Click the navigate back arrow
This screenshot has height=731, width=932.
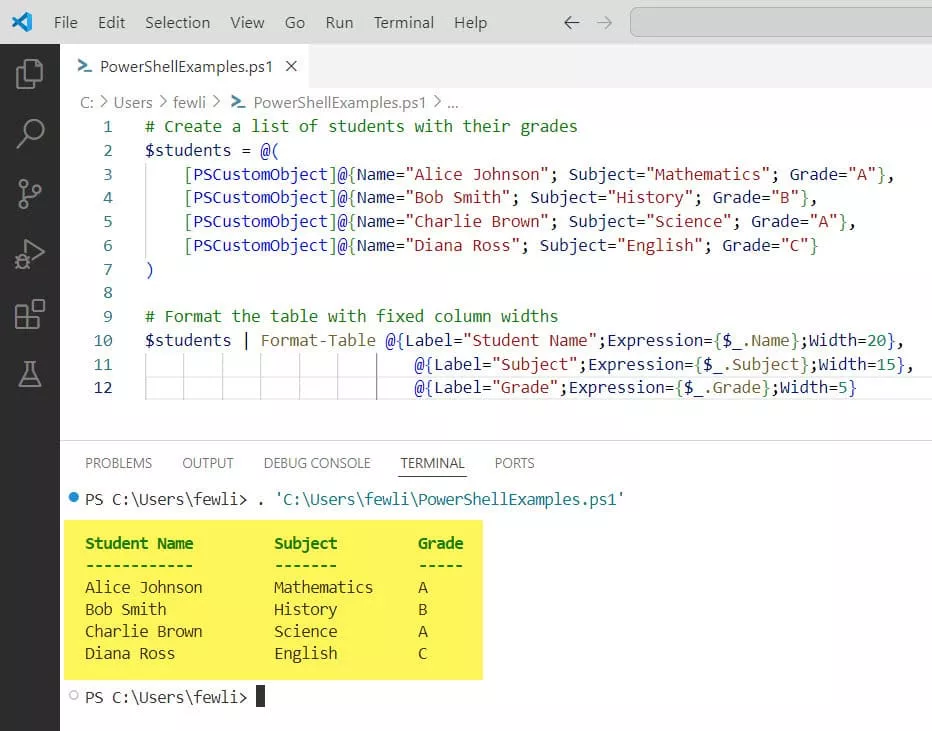pyautogui.click(x=570, y=22)
